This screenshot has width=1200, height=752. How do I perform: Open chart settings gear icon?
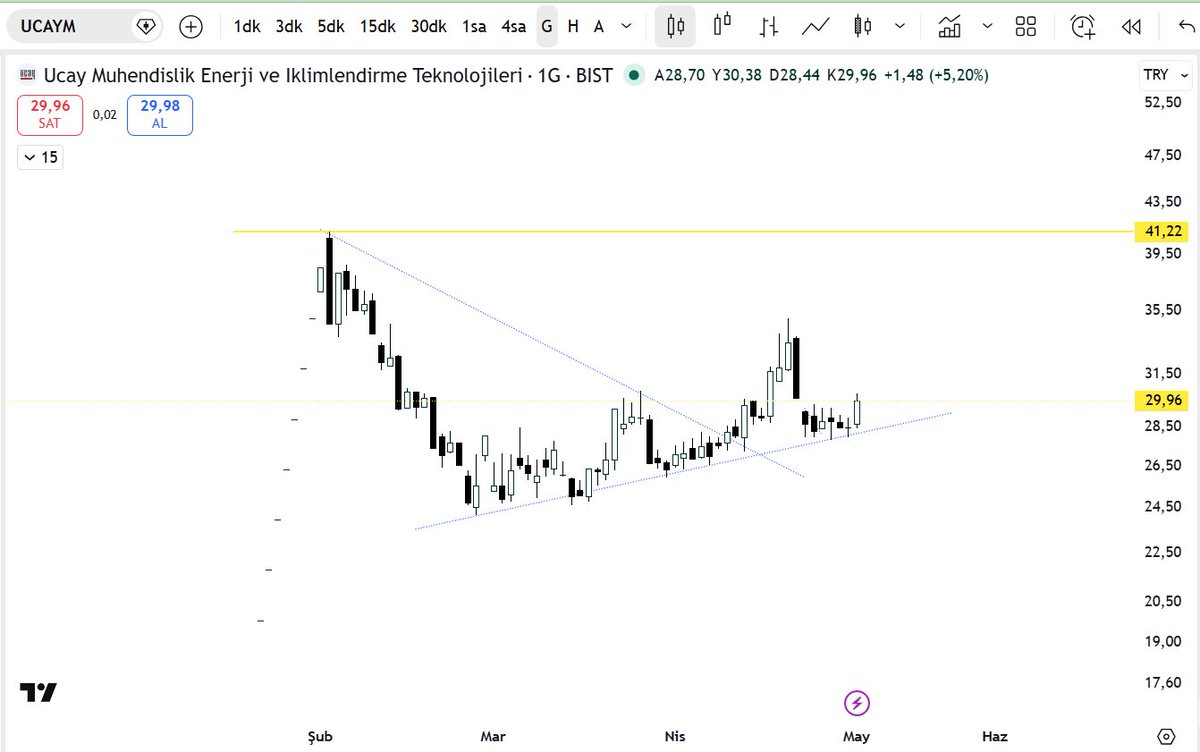[x=1164, y=736]
